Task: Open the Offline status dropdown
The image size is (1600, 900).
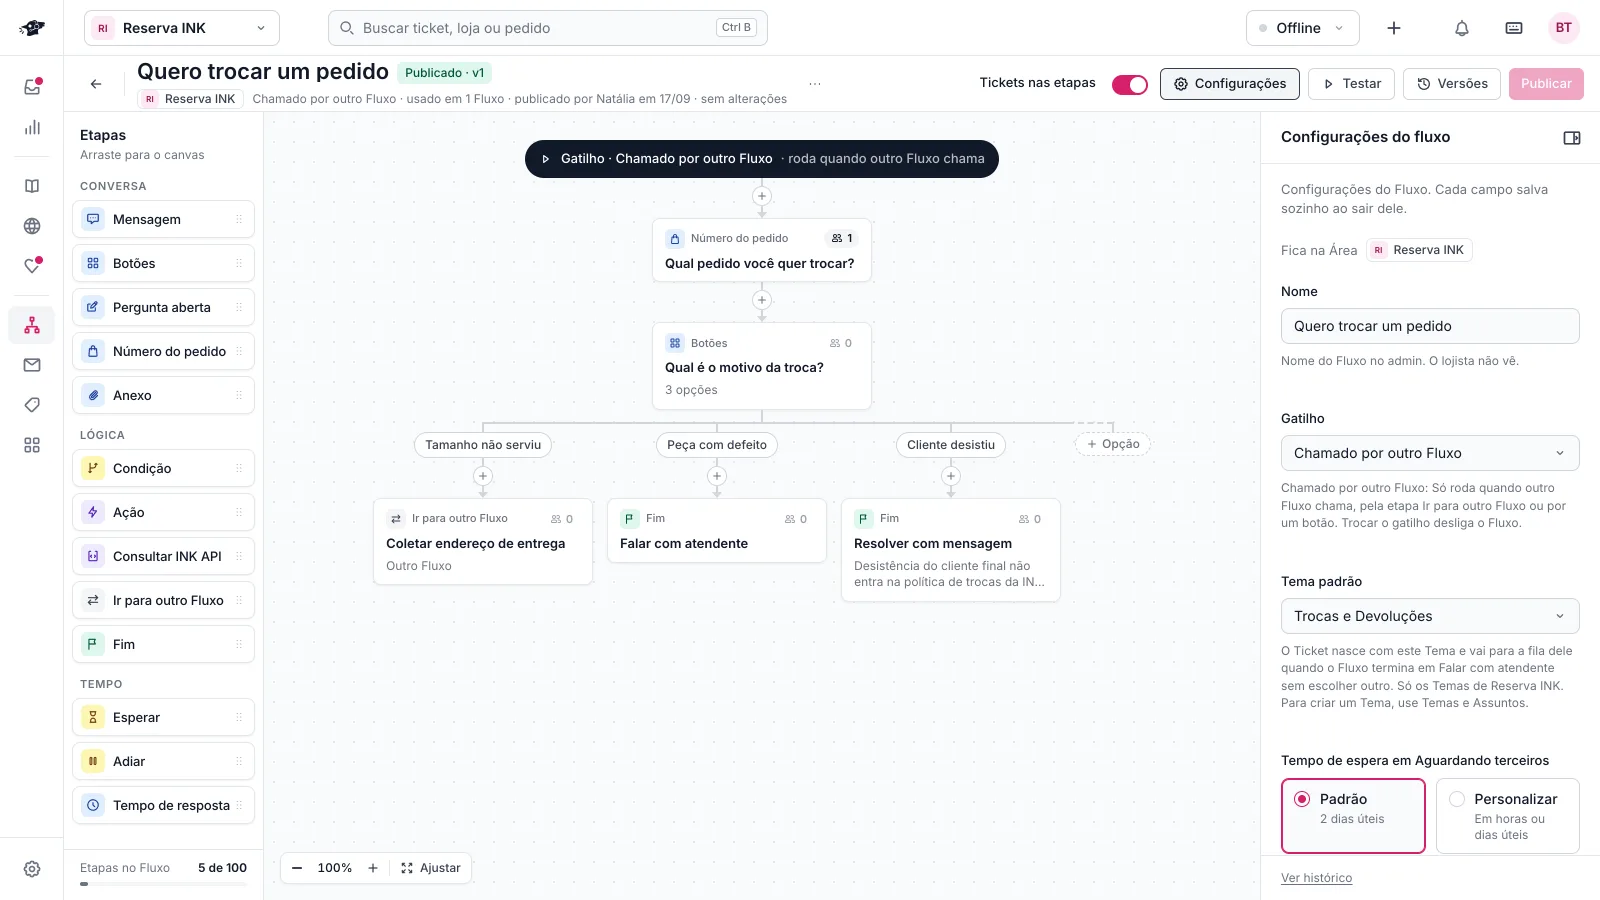Action: [1303, 28]
